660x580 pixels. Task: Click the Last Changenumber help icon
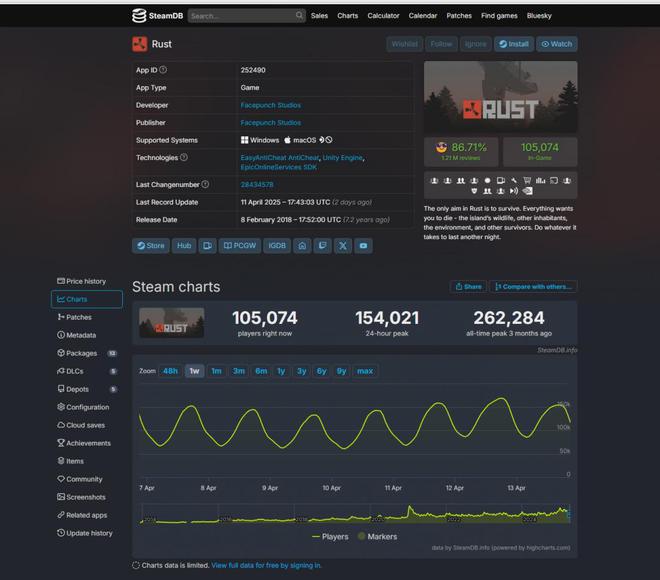(x=205, y=184)
